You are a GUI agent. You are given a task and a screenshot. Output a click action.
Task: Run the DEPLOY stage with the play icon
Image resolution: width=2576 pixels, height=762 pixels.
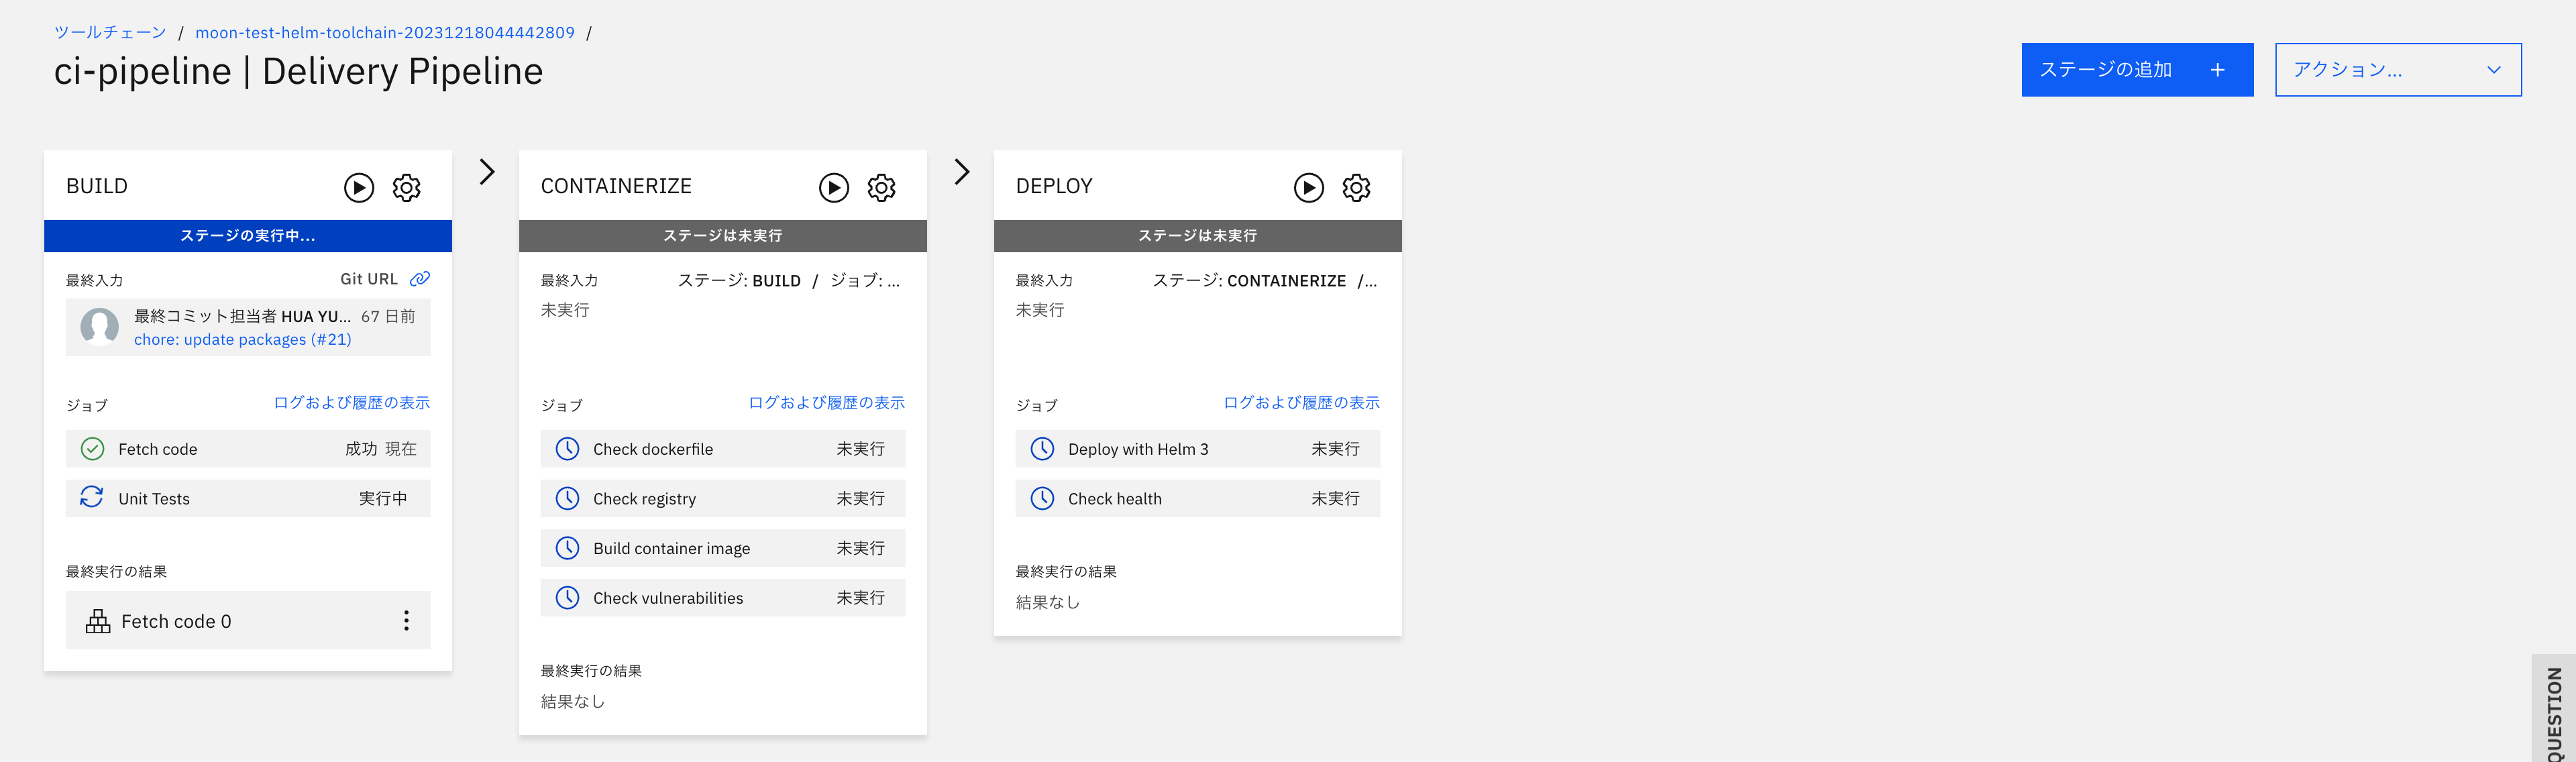tap(1308, 187)
